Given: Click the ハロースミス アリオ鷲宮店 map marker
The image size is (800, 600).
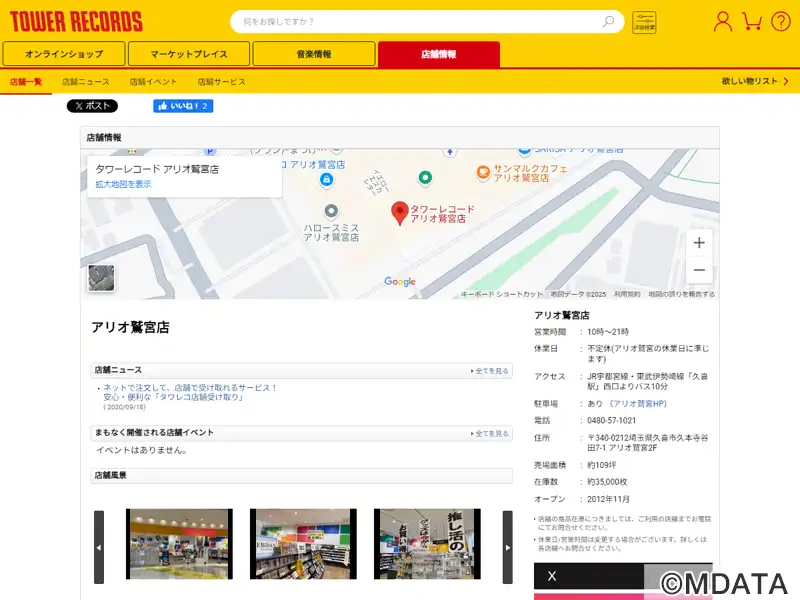Looking at the screenshot, I should [331, 211].
